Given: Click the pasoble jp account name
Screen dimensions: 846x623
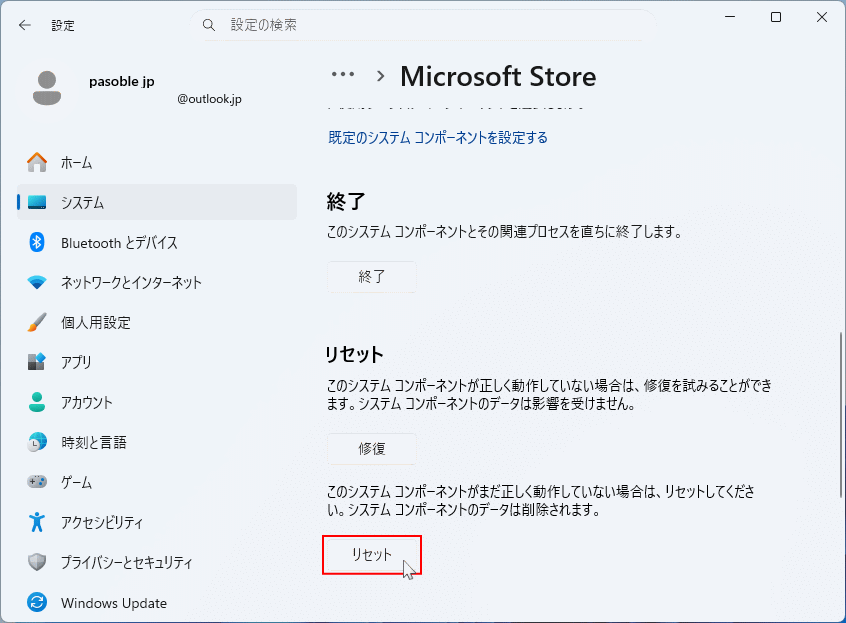Looking at the screenshot, I should click(x=121, y=81).
